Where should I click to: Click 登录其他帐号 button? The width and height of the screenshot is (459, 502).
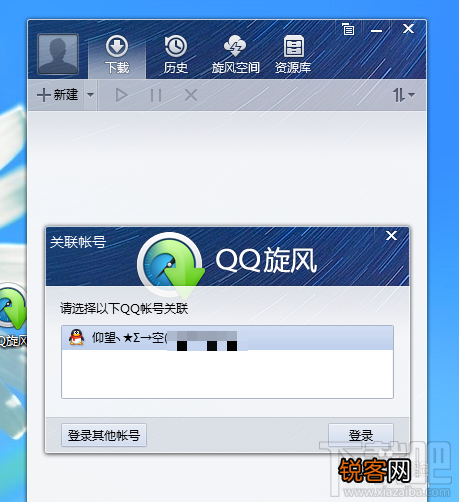coord(104,435)
